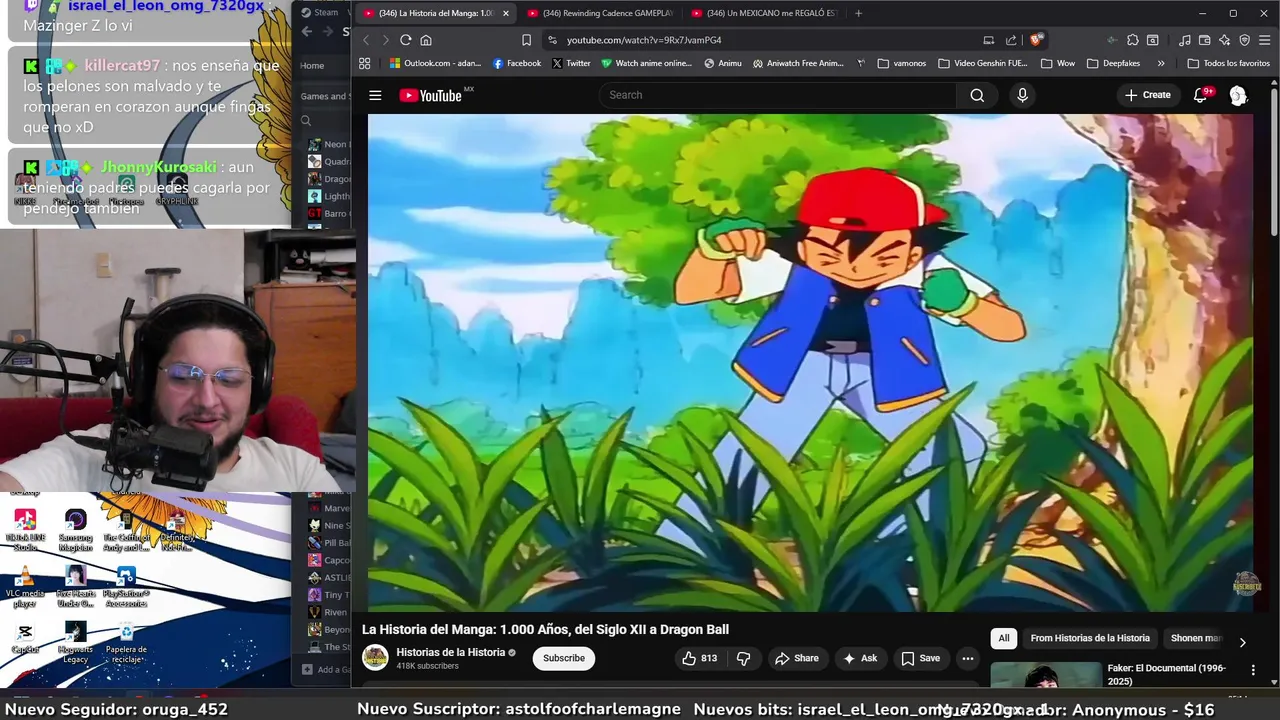Click the Faker El Documental video thumbnail

[x=1045, y=675]
